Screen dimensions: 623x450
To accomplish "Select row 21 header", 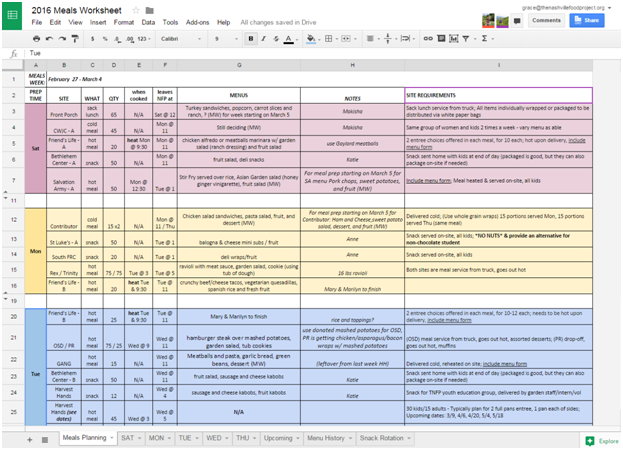I will point(13,338).
